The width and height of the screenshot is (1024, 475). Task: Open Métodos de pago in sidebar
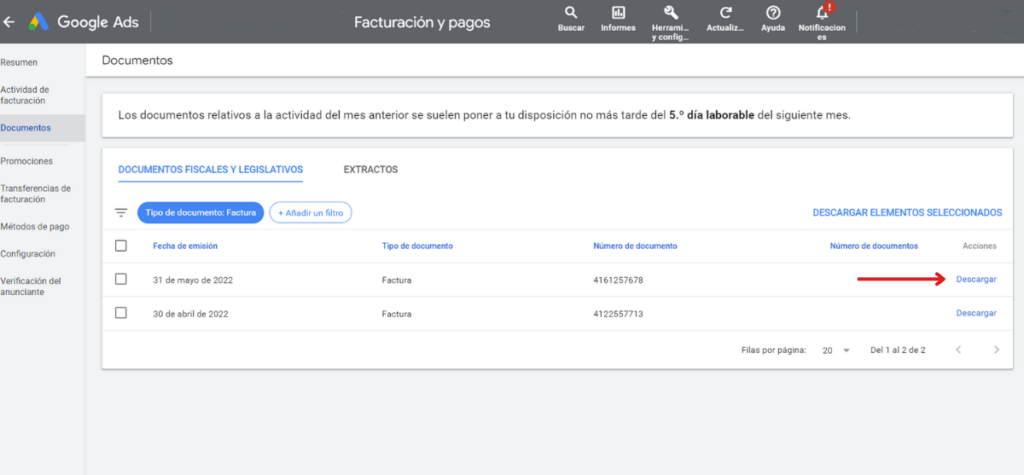point(35,227)
